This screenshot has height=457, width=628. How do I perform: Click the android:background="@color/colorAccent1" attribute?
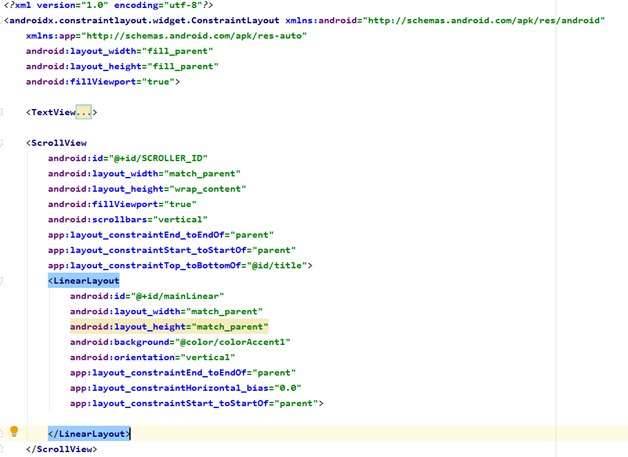pos(180,342)
